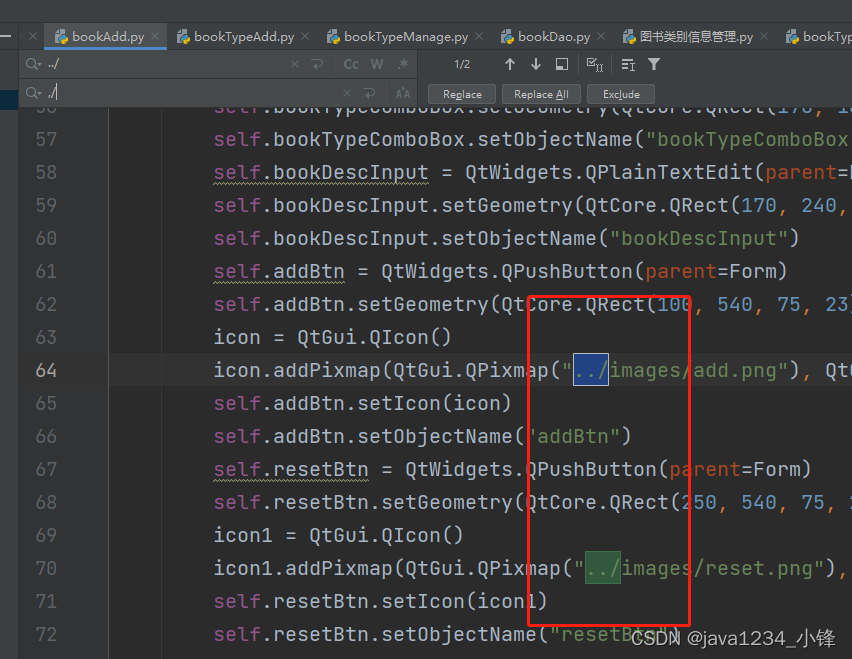Open replace history dropdown in replace field
The height and width of the screenshot is (659, 852).
click(x=34, y=93)
